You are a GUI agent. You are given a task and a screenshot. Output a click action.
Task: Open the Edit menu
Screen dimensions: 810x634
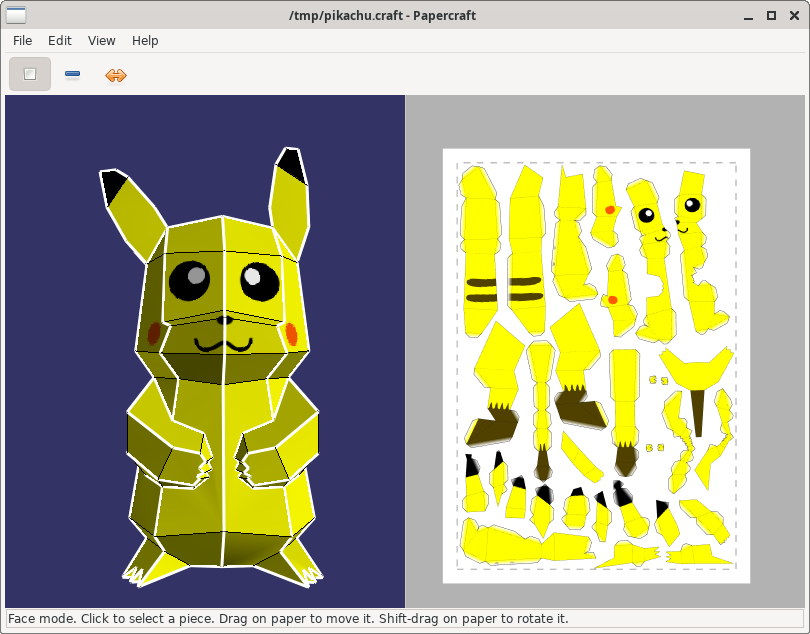pos(59,40)
